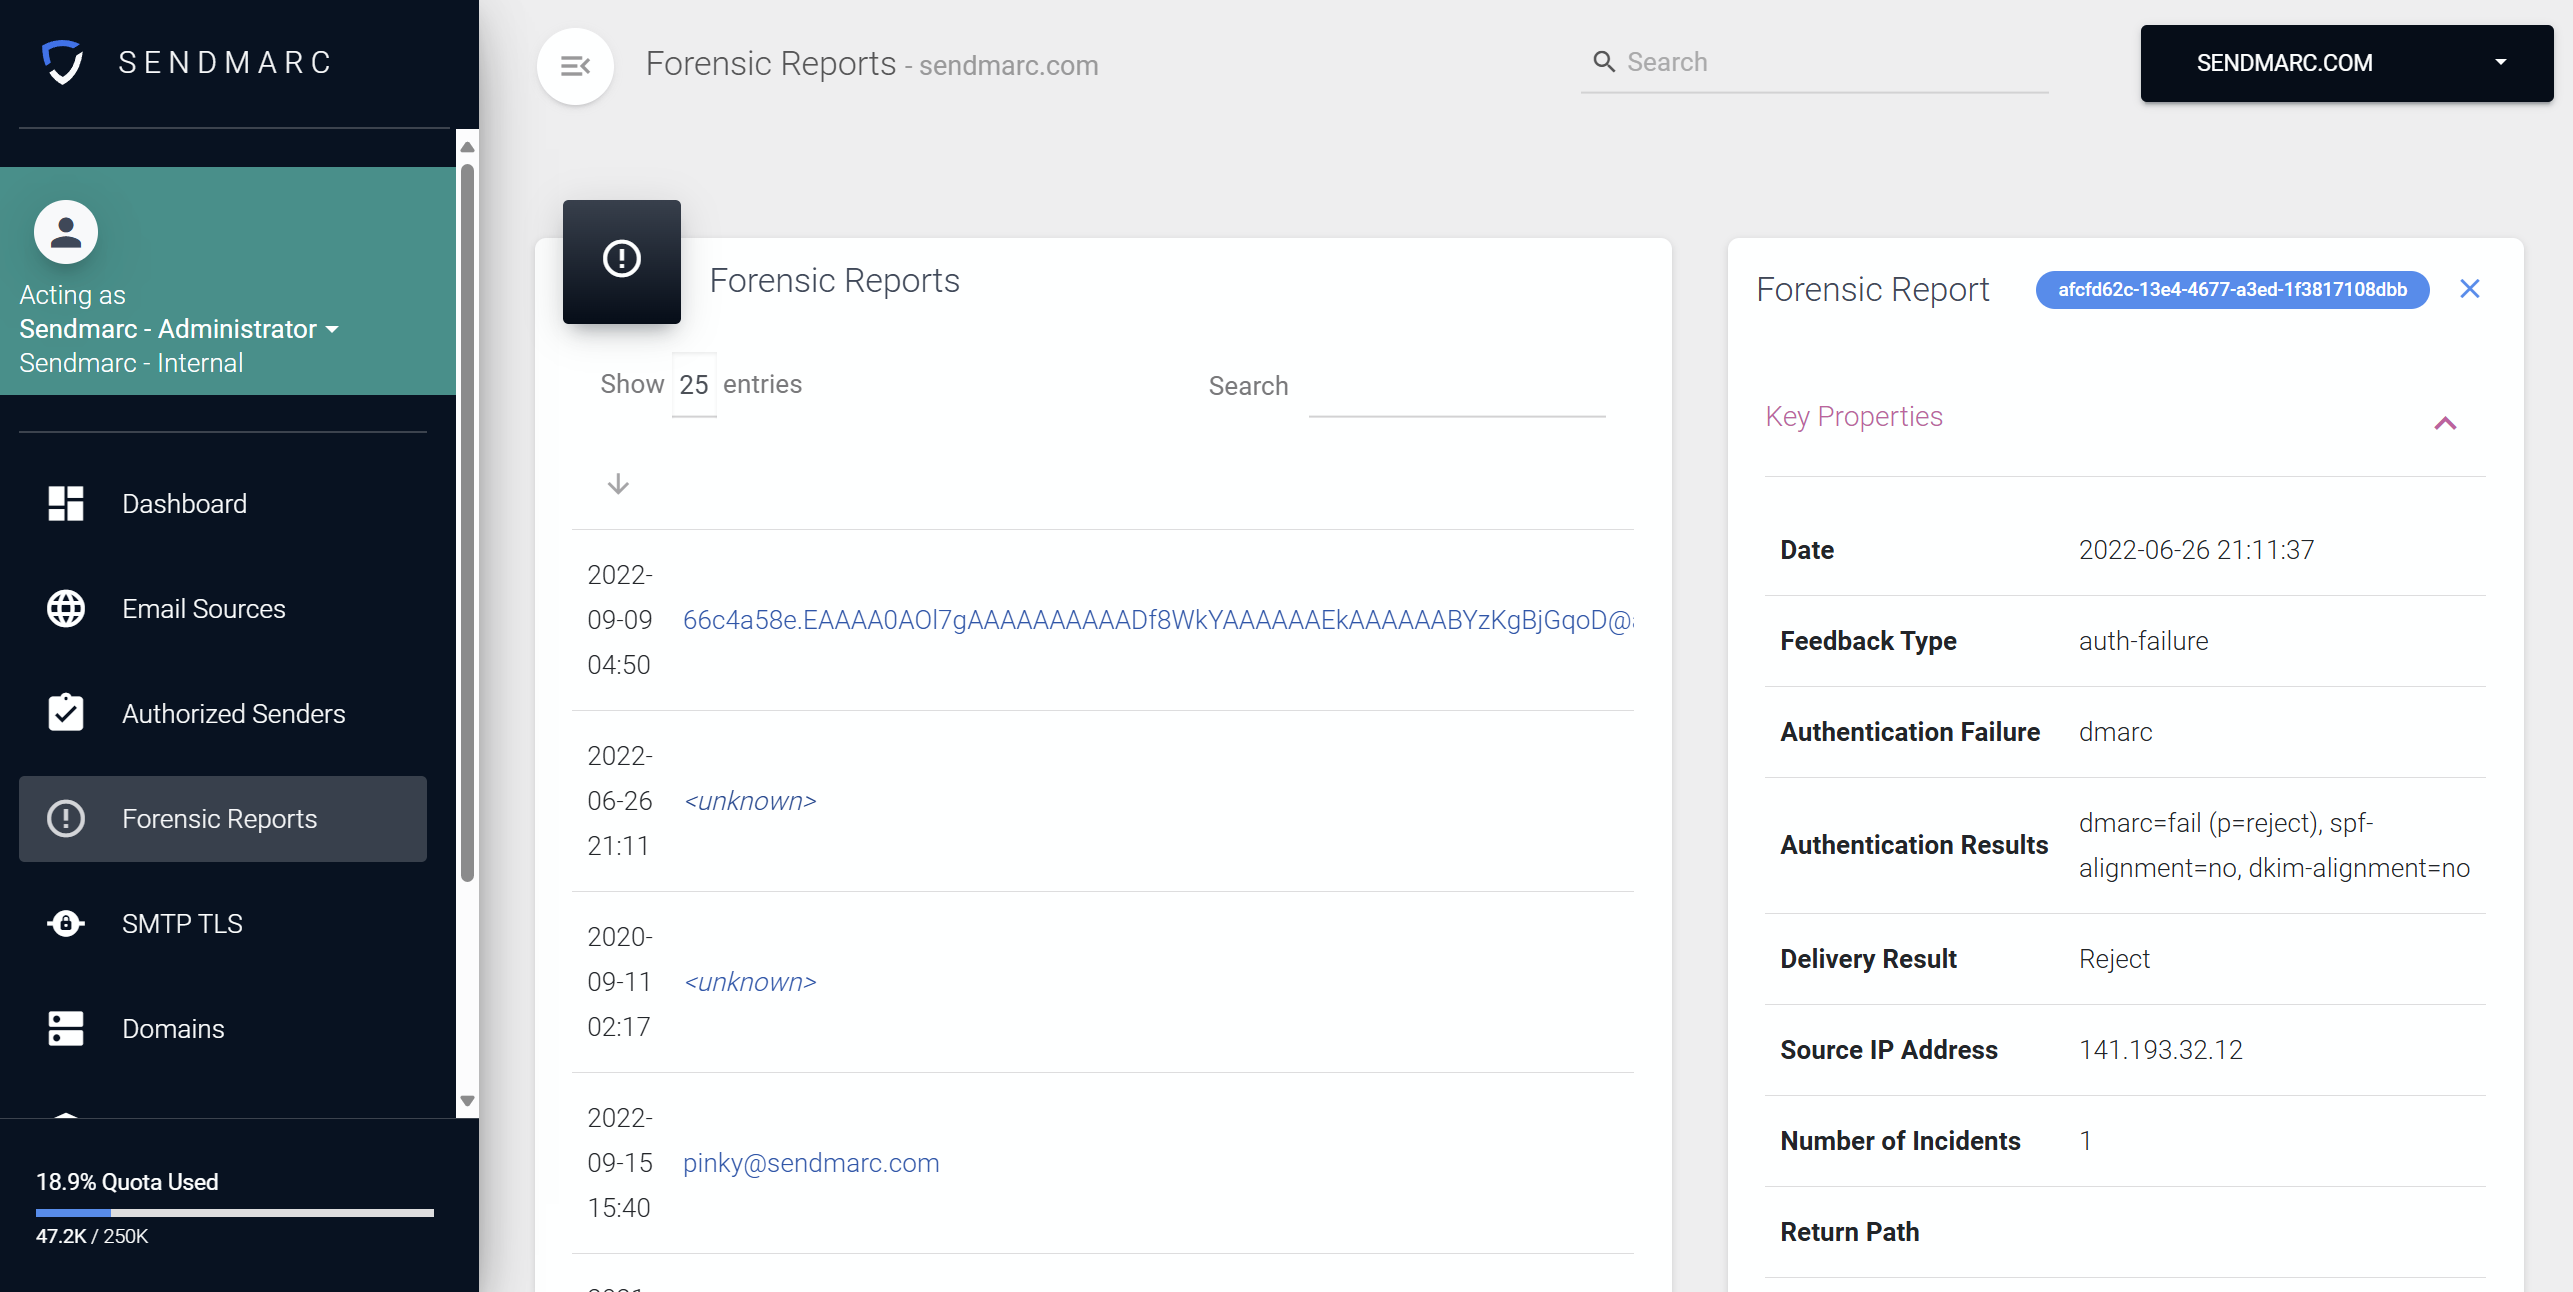This screenshot has height=1292, width=2573.
Task: Click the date value 2022-06-26 21:11:37
Action: click(2196, 550)
